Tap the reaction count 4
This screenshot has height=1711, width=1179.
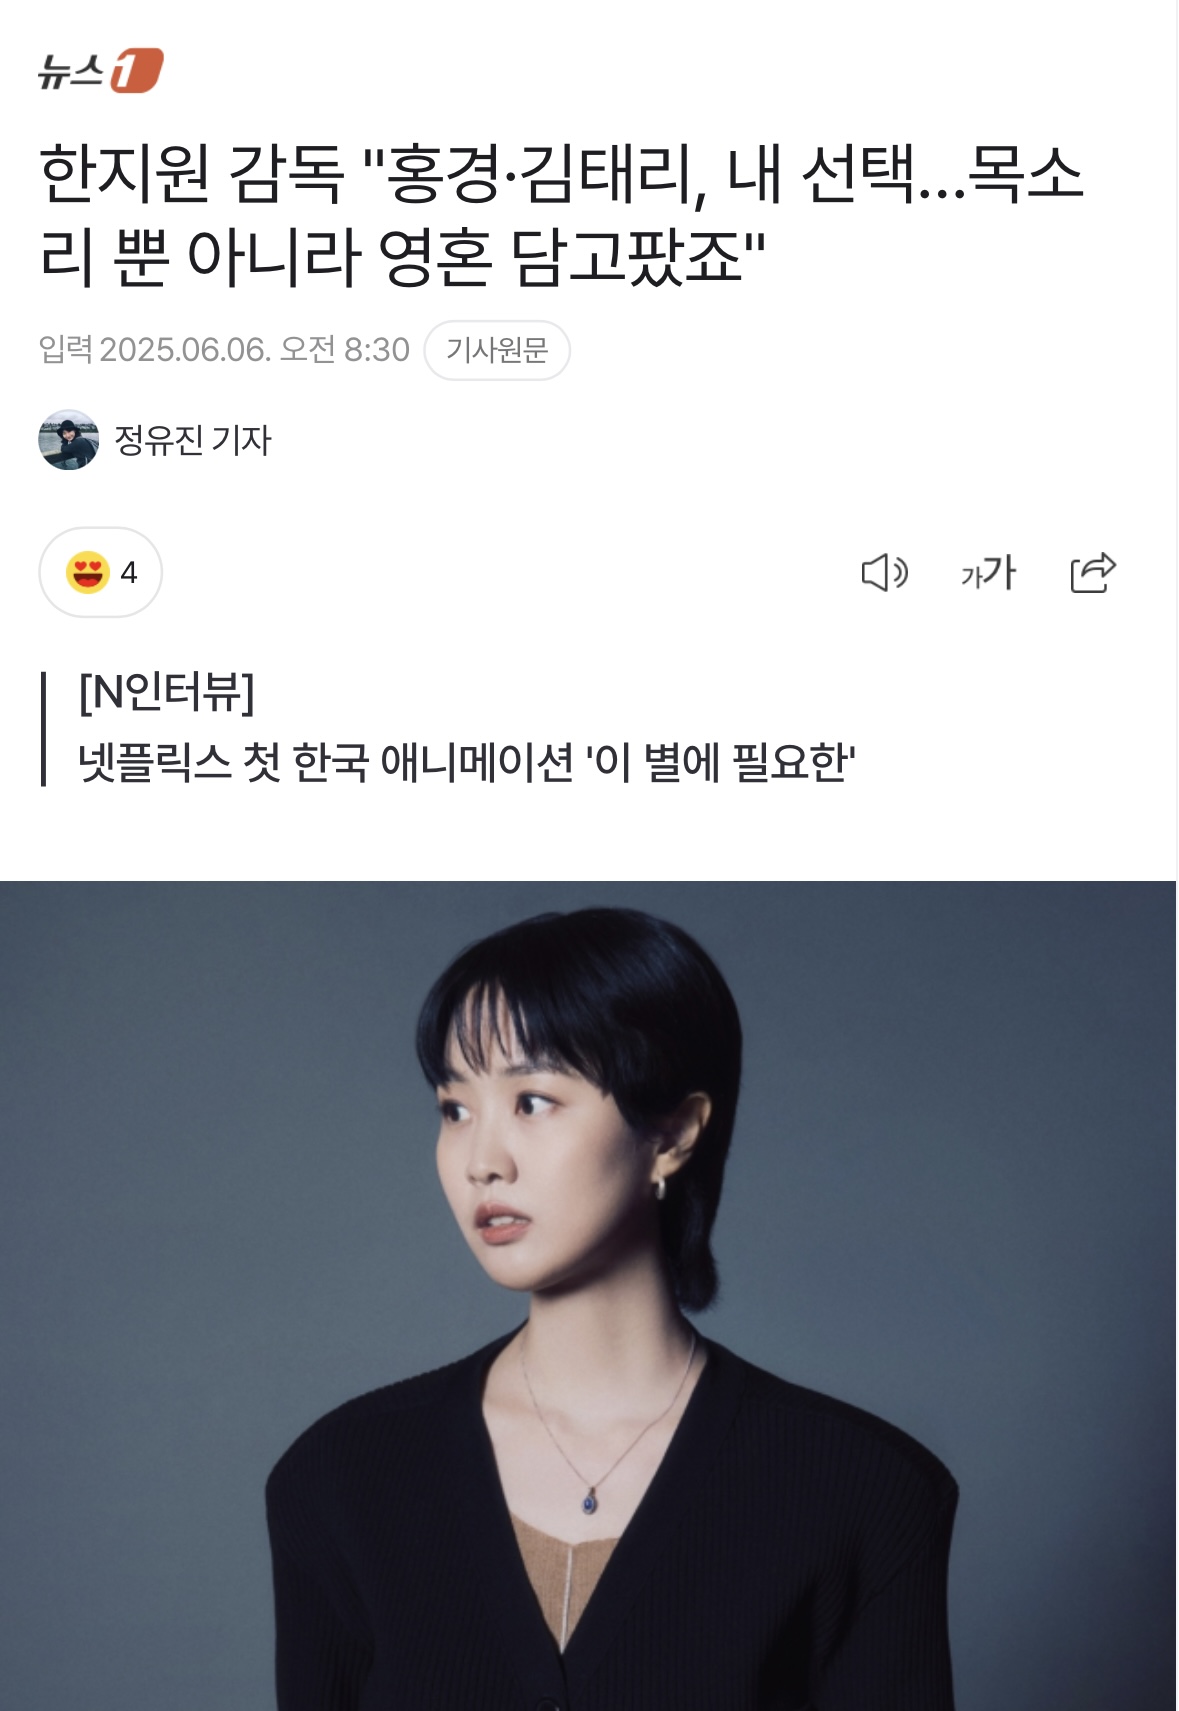129,573
